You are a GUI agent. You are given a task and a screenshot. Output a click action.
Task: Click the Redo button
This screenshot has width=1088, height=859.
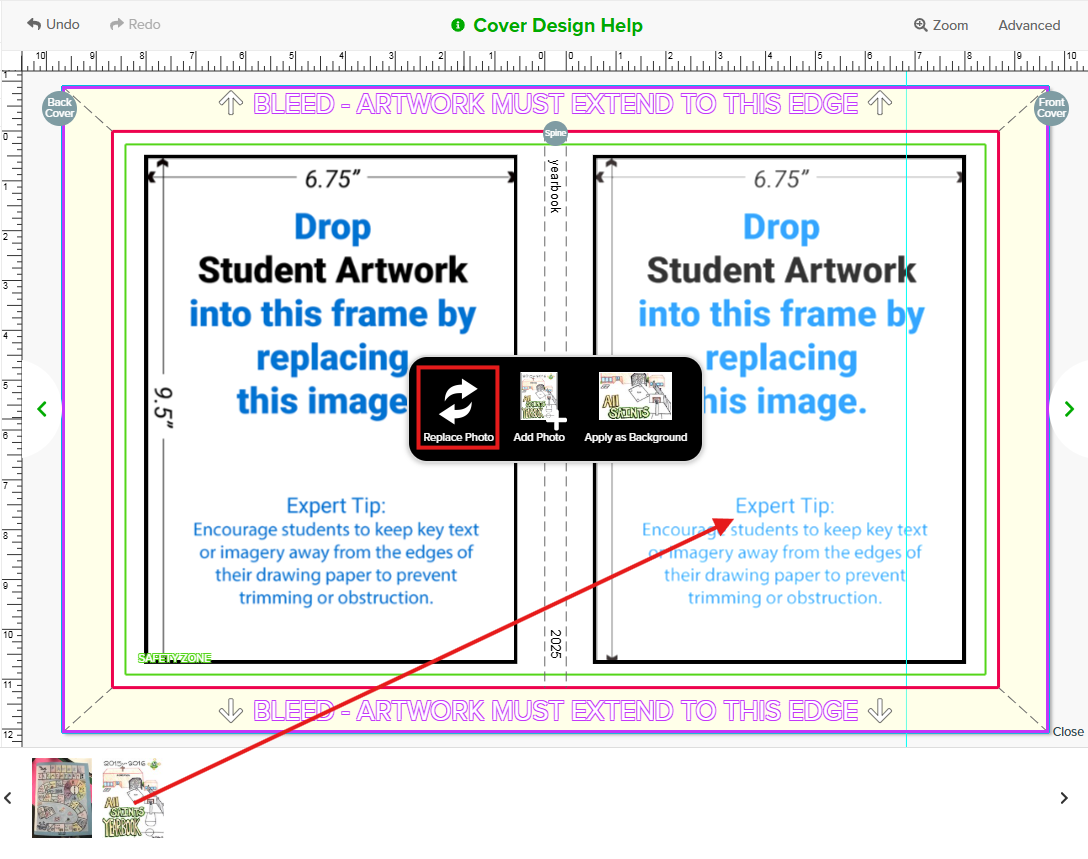coord(135,24)
